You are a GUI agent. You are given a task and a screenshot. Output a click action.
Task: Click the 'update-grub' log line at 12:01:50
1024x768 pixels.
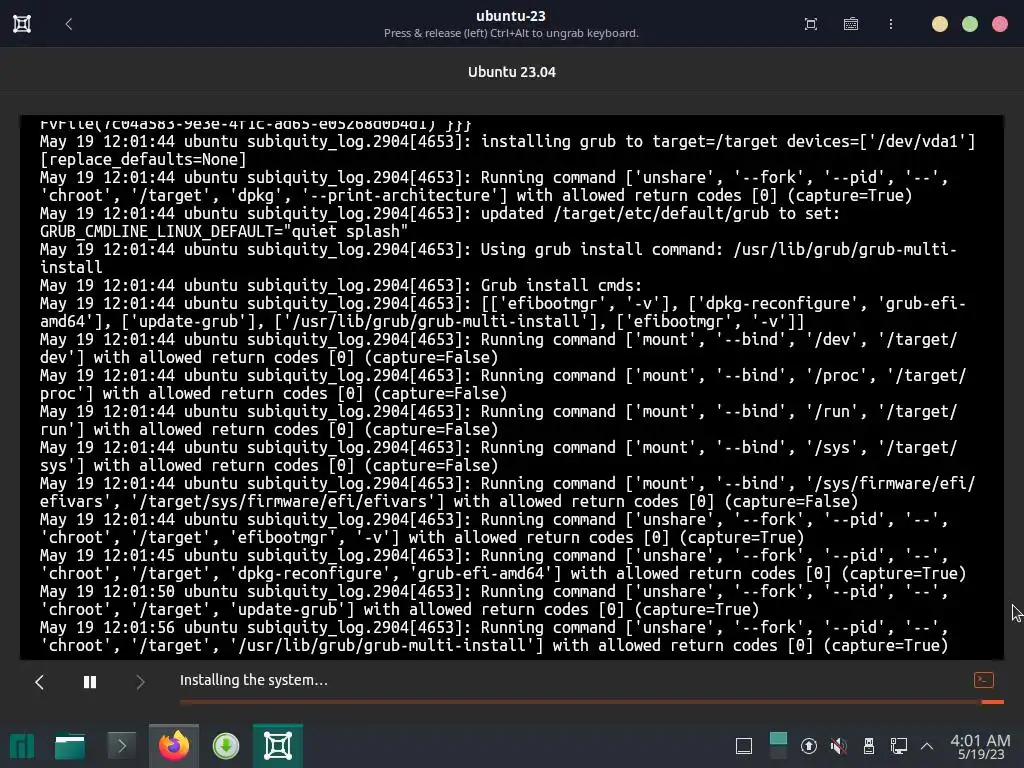[x=494, y=600]
